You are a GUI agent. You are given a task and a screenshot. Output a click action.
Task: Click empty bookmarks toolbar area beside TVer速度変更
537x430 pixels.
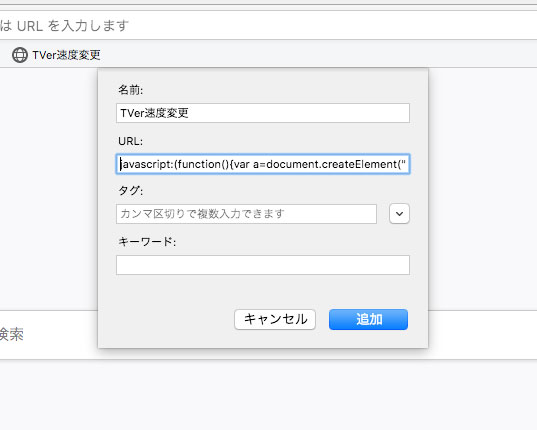point(308,55)
